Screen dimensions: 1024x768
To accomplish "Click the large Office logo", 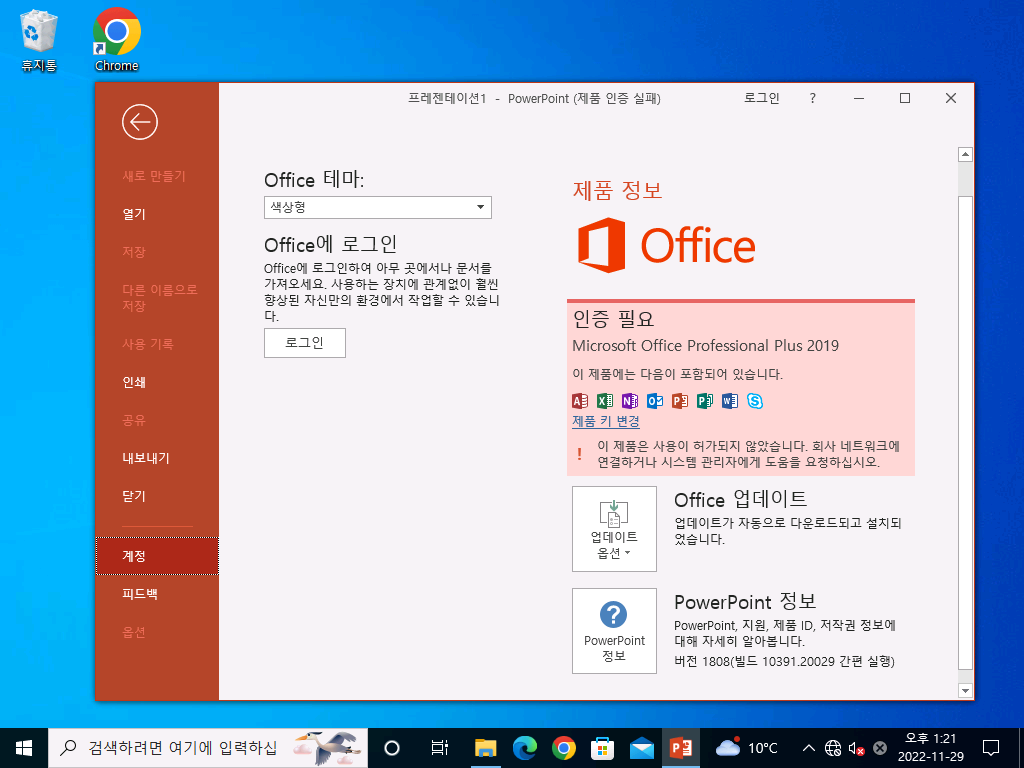I will point(666,246).
